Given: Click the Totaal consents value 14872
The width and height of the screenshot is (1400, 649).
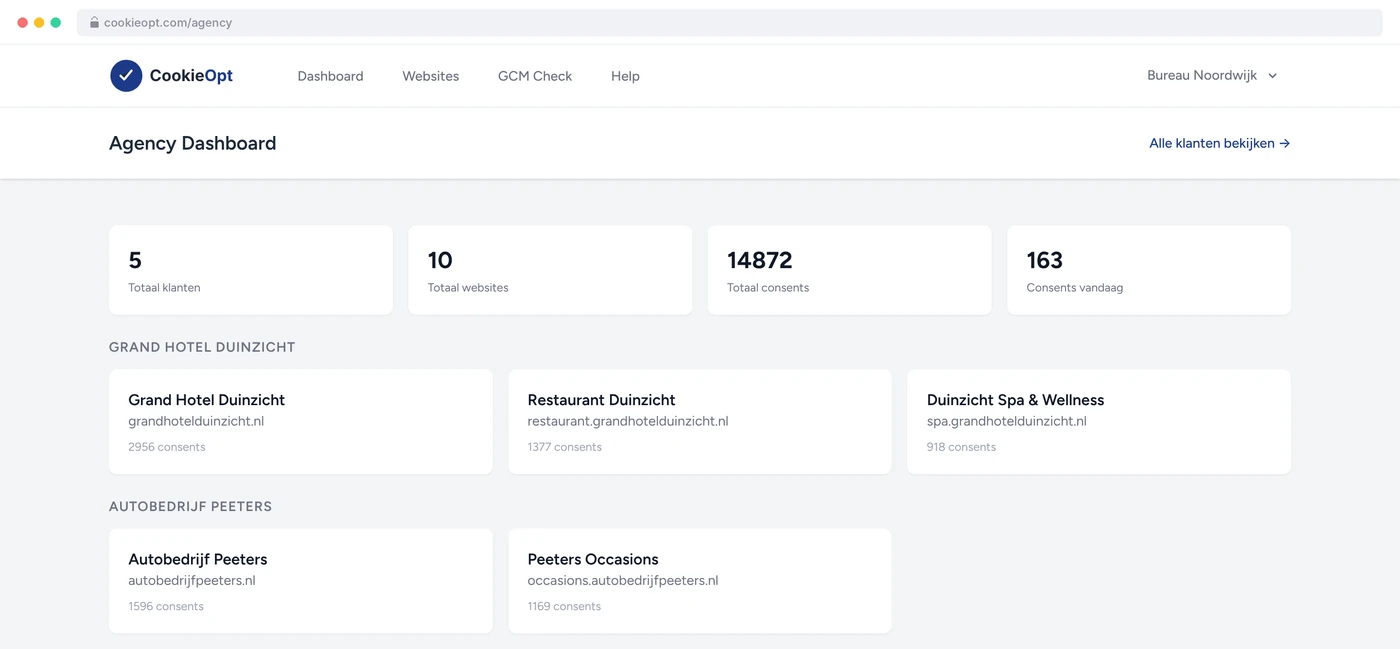Looking at the screenshot, I should [760, 260].
